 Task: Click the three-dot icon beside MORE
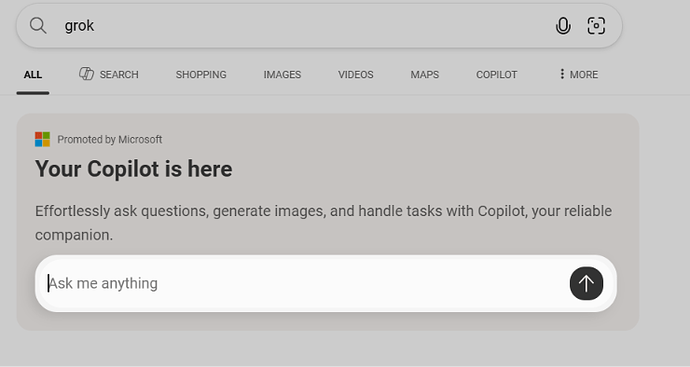(x=562, y=74)
